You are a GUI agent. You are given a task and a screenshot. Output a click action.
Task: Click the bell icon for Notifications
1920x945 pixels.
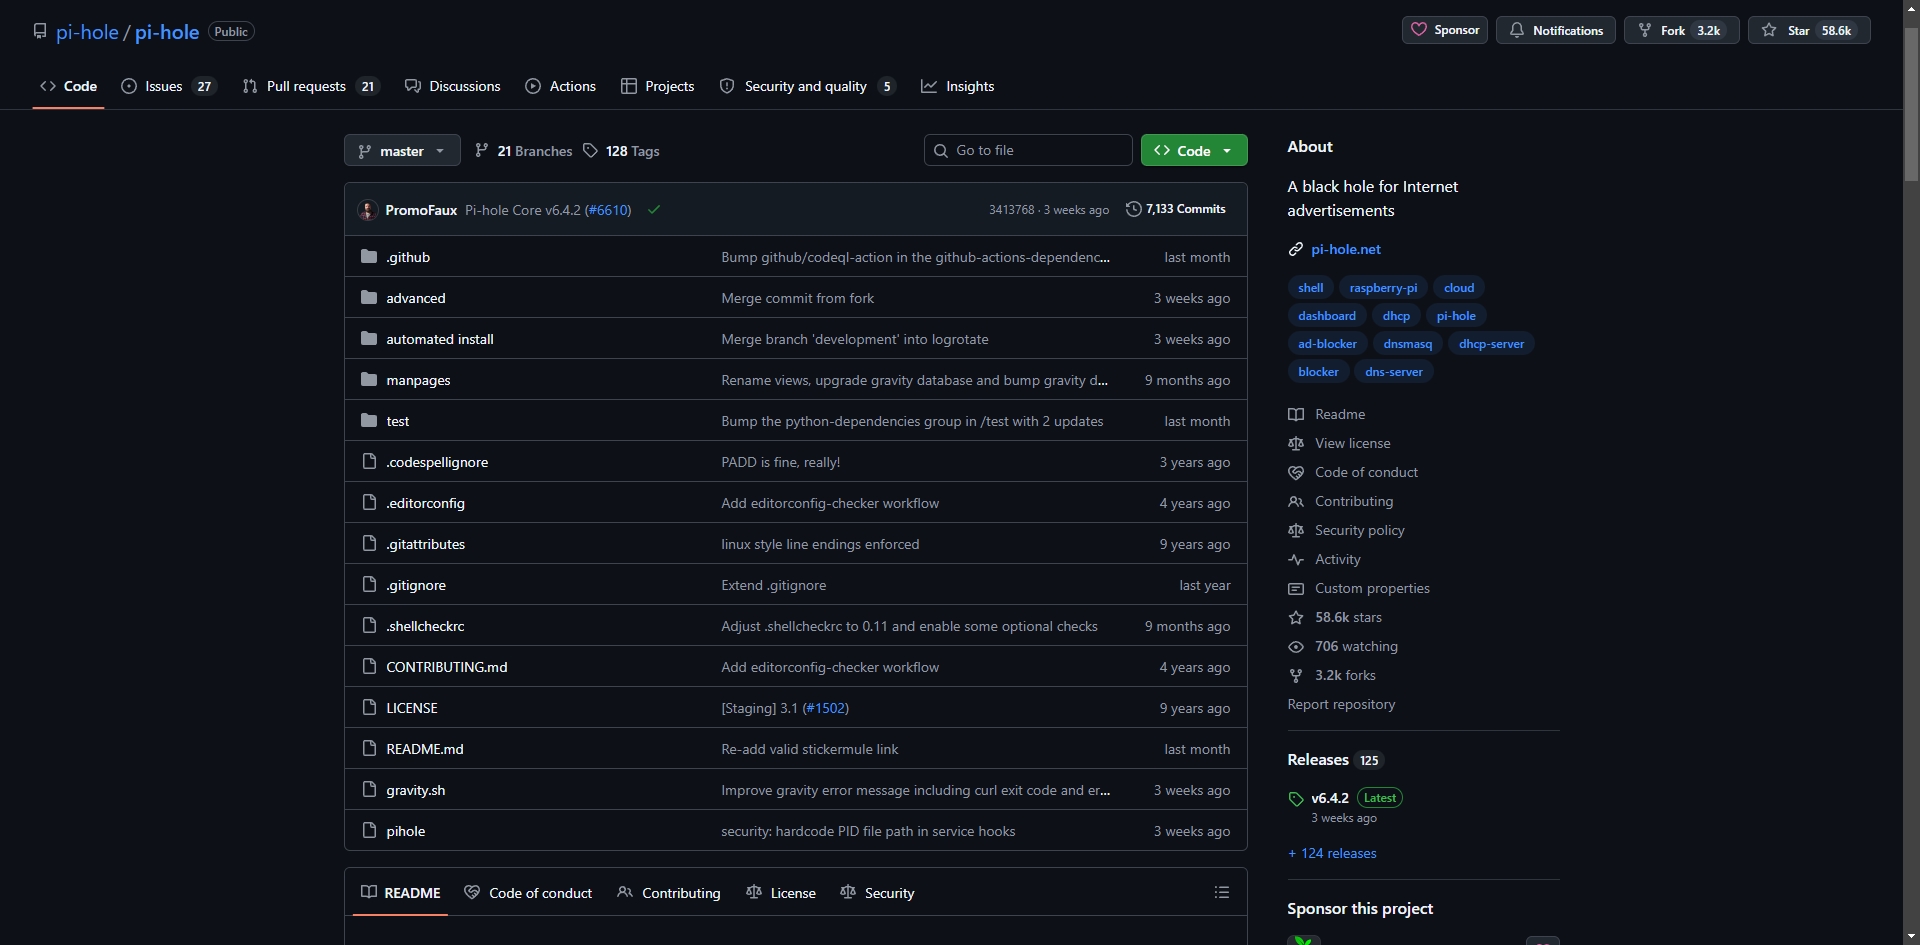pyautogui.click(x=1517, y=30)
